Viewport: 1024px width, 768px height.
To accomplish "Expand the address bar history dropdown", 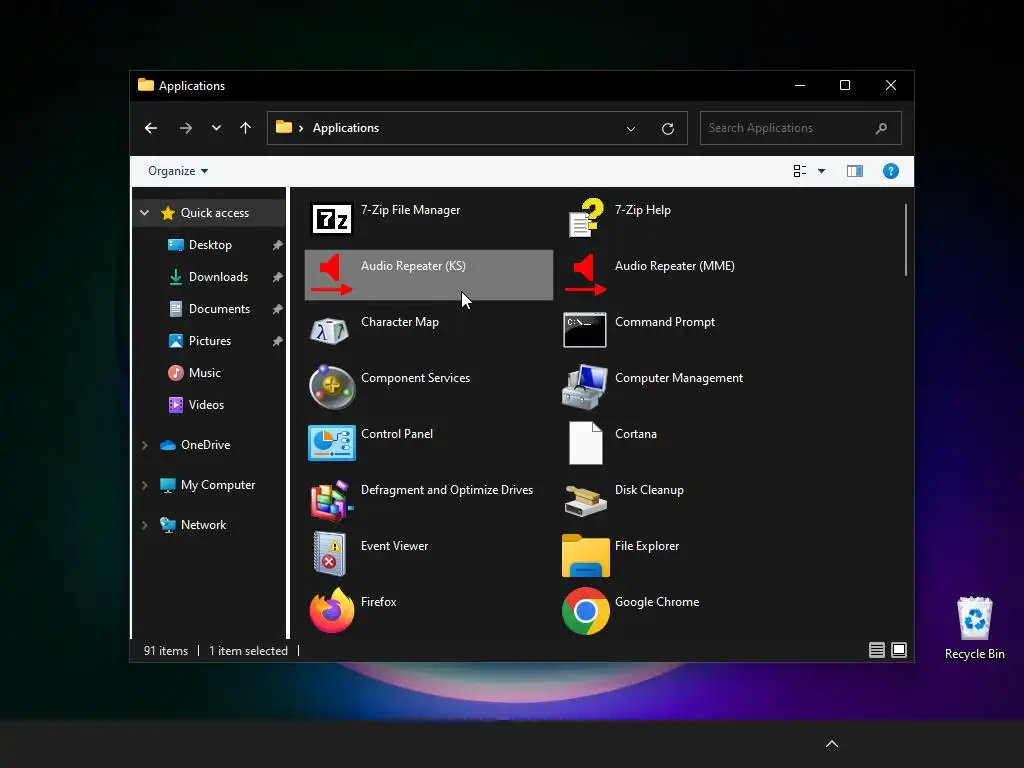I will tap(631, 129).
